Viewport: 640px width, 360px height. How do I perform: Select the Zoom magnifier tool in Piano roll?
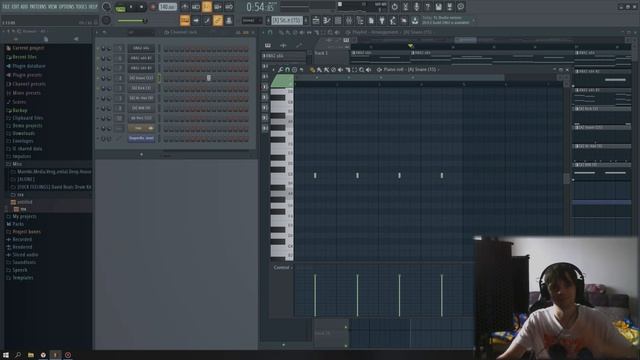point(362,70)
